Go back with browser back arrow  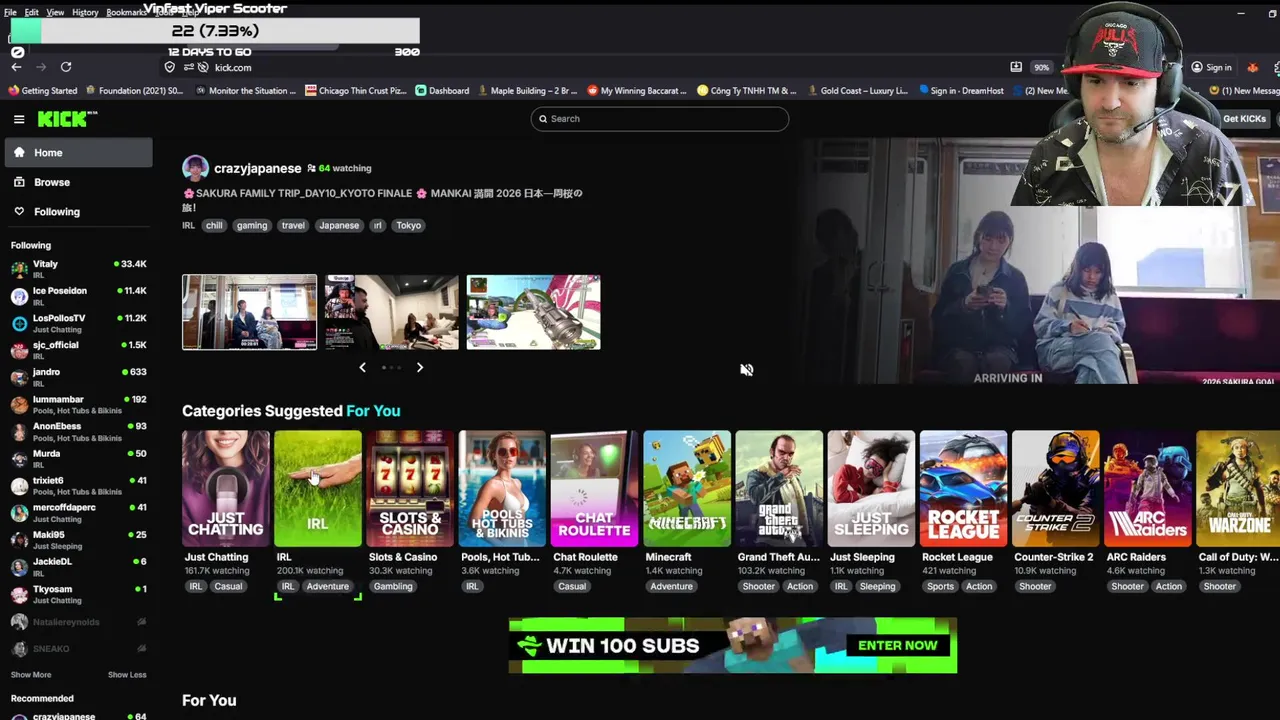pos(16,67)
